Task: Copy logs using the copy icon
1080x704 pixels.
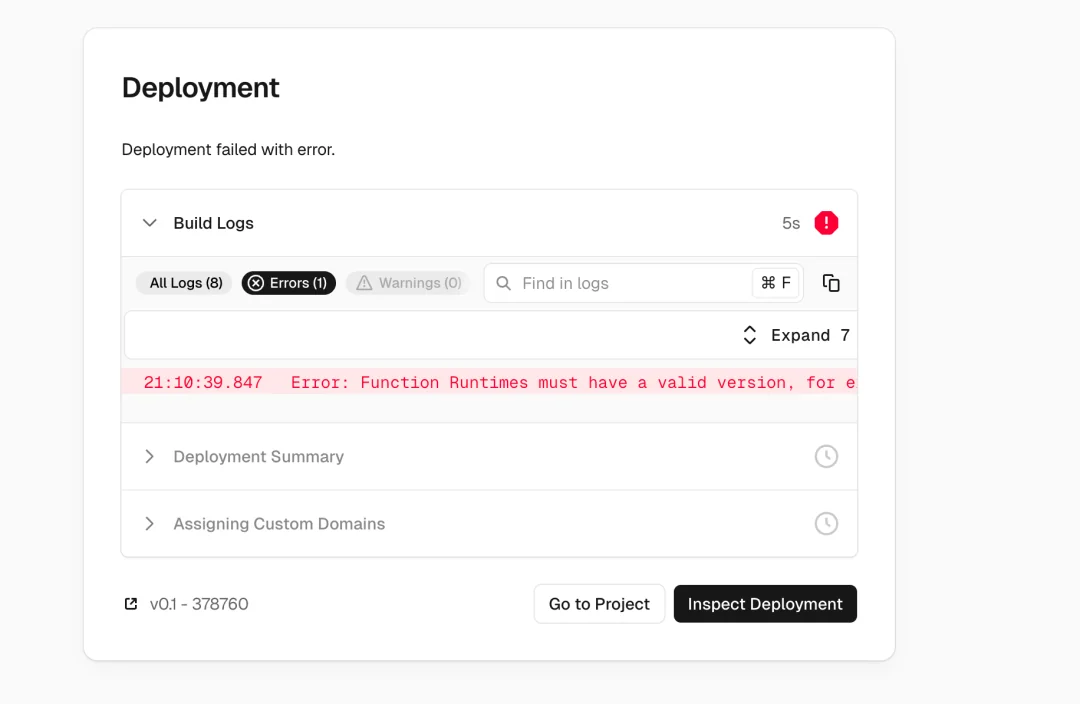Action: pyautogui.click(x=831, y=283)
